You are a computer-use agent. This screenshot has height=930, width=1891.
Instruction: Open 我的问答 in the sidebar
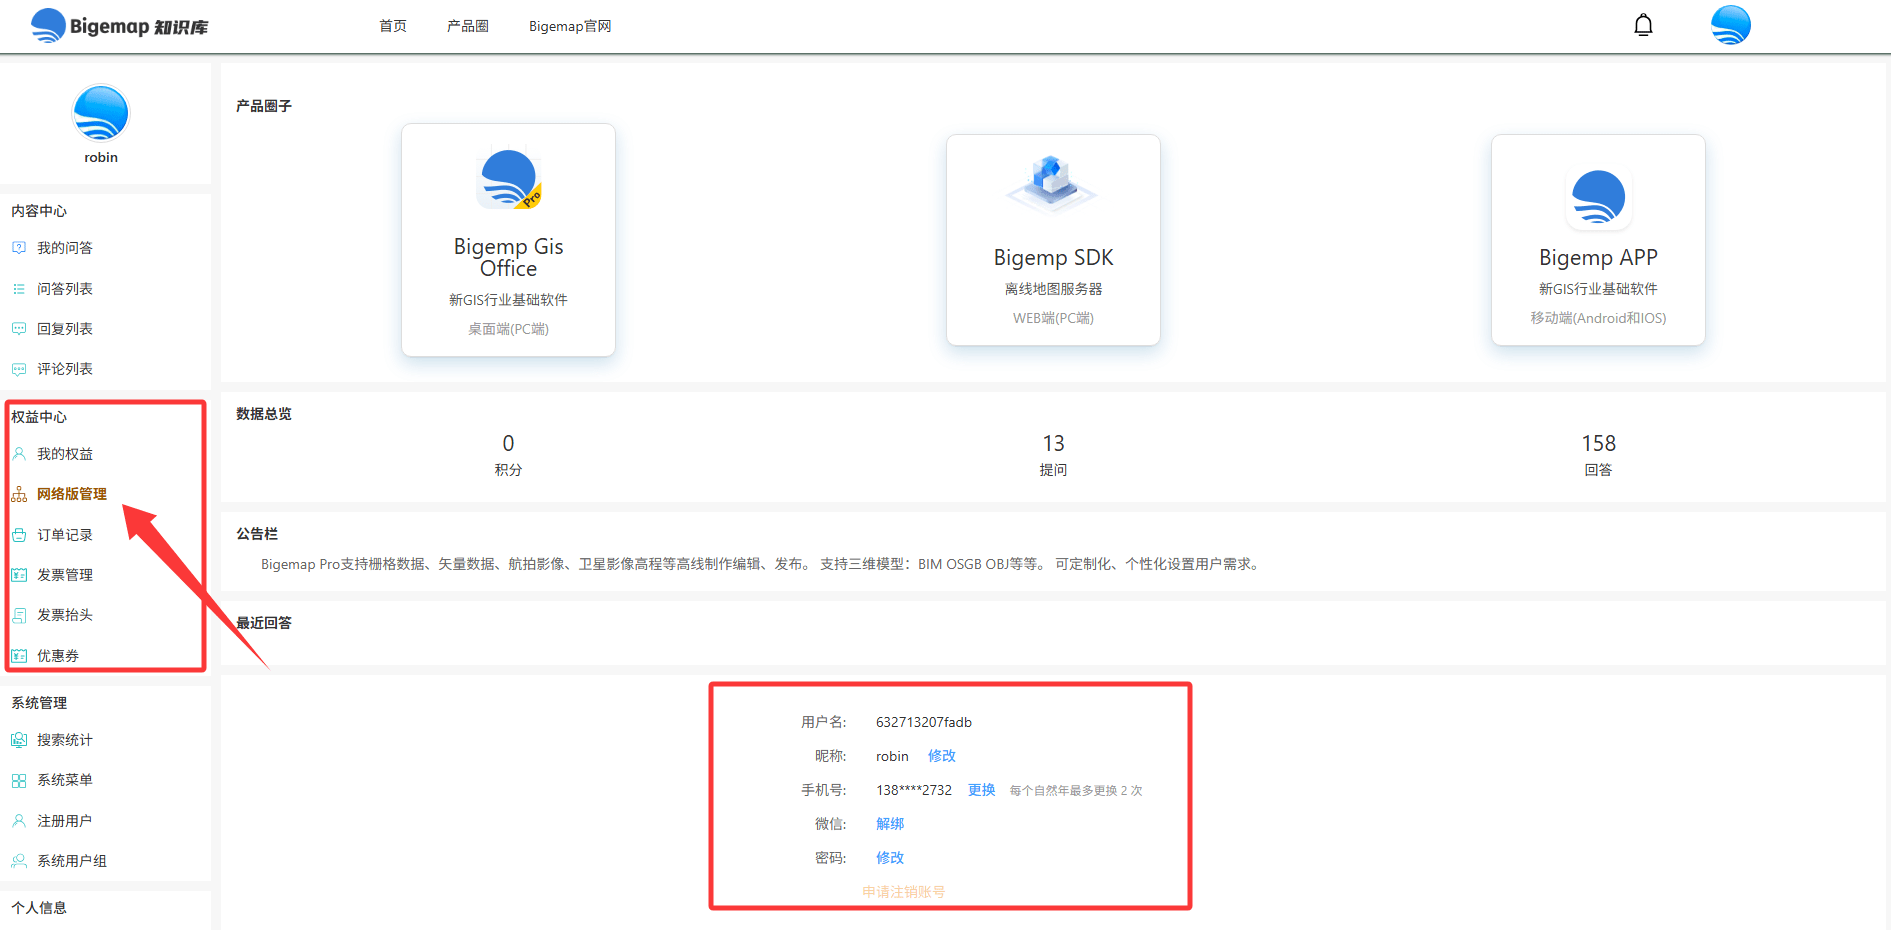65,248
